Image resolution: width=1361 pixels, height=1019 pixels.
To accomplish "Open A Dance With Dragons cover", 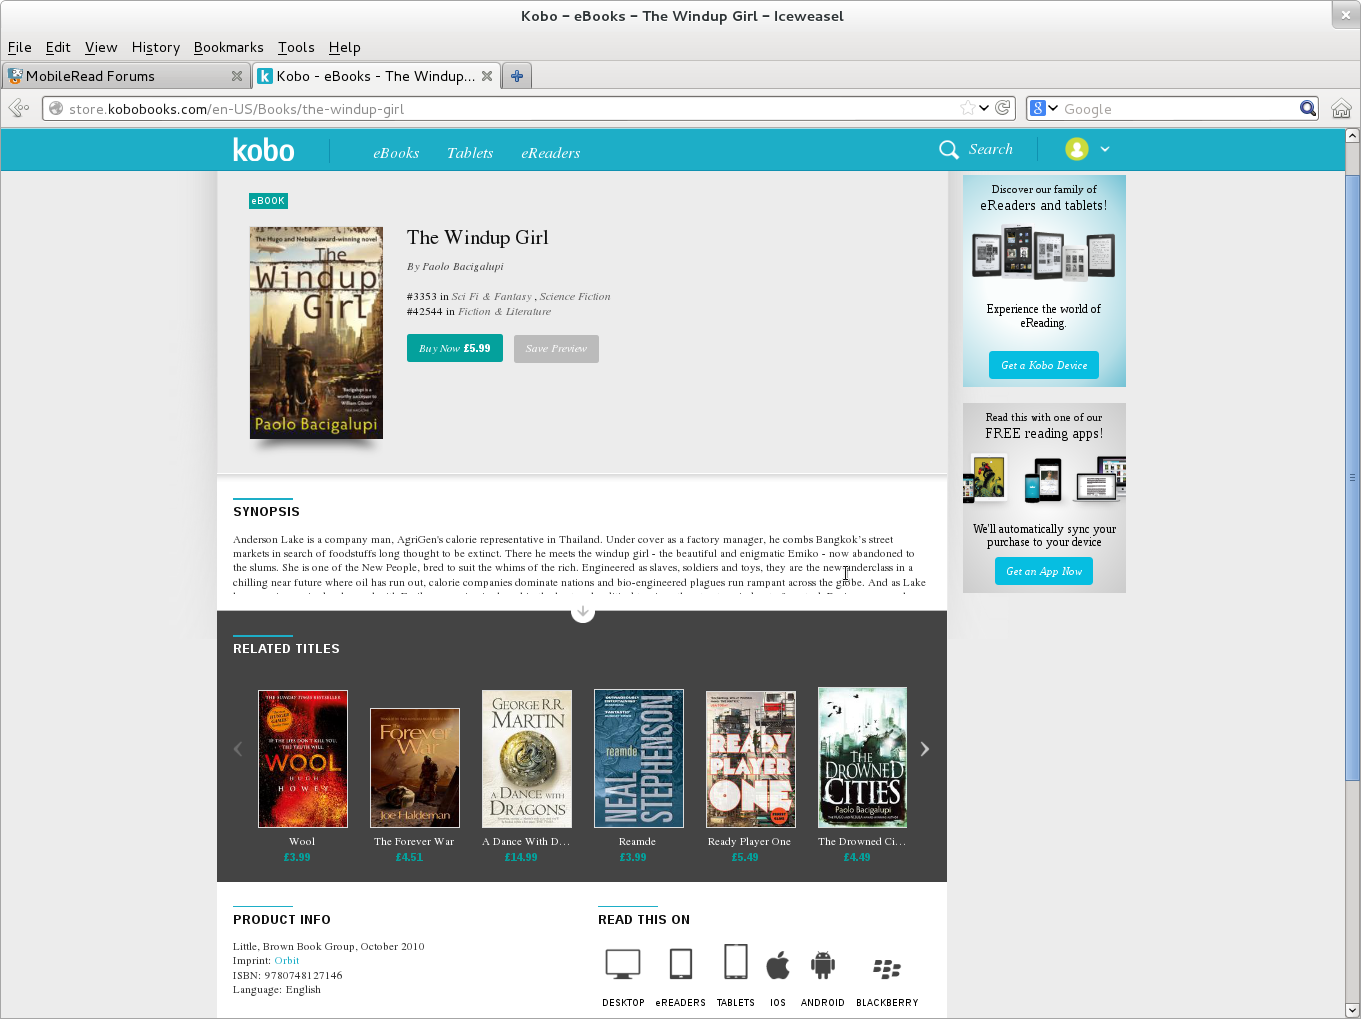I will tap(527, 759).
